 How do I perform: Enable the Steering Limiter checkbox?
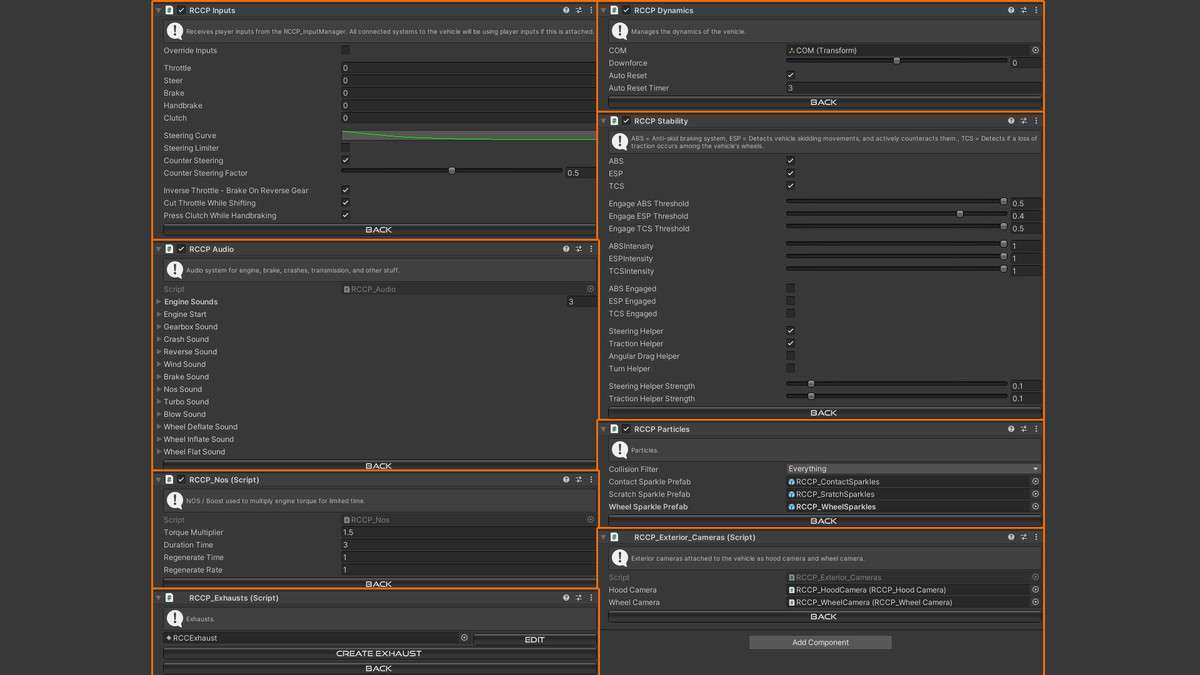(346, 148)
